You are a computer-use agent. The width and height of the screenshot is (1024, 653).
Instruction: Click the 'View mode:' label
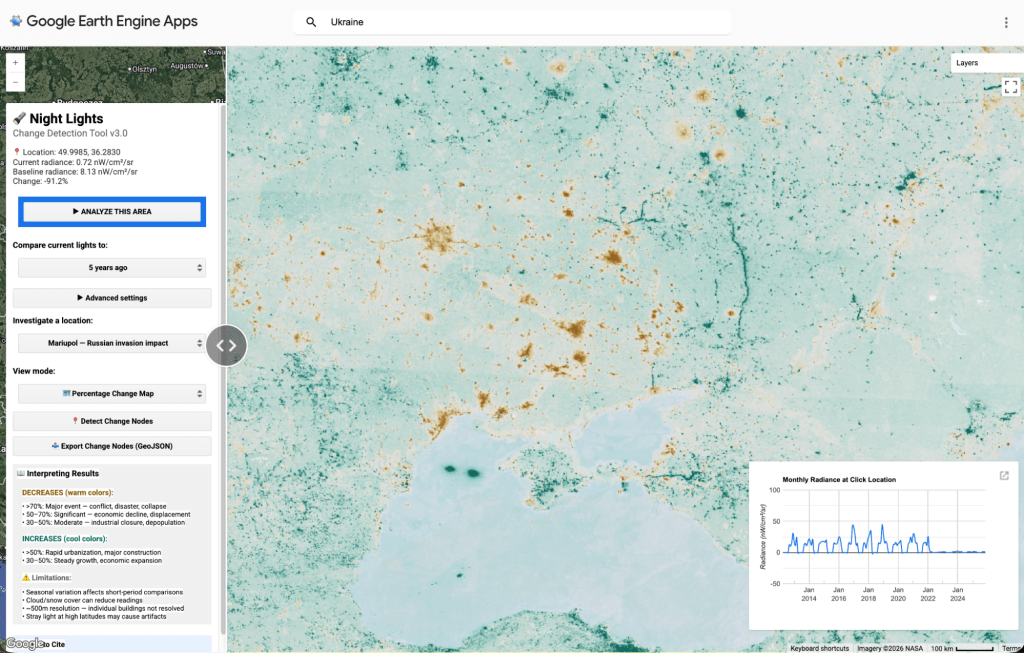click(x=34, y=371)
